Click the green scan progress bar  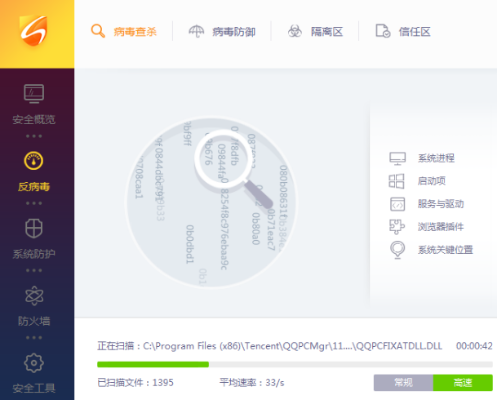153,364
